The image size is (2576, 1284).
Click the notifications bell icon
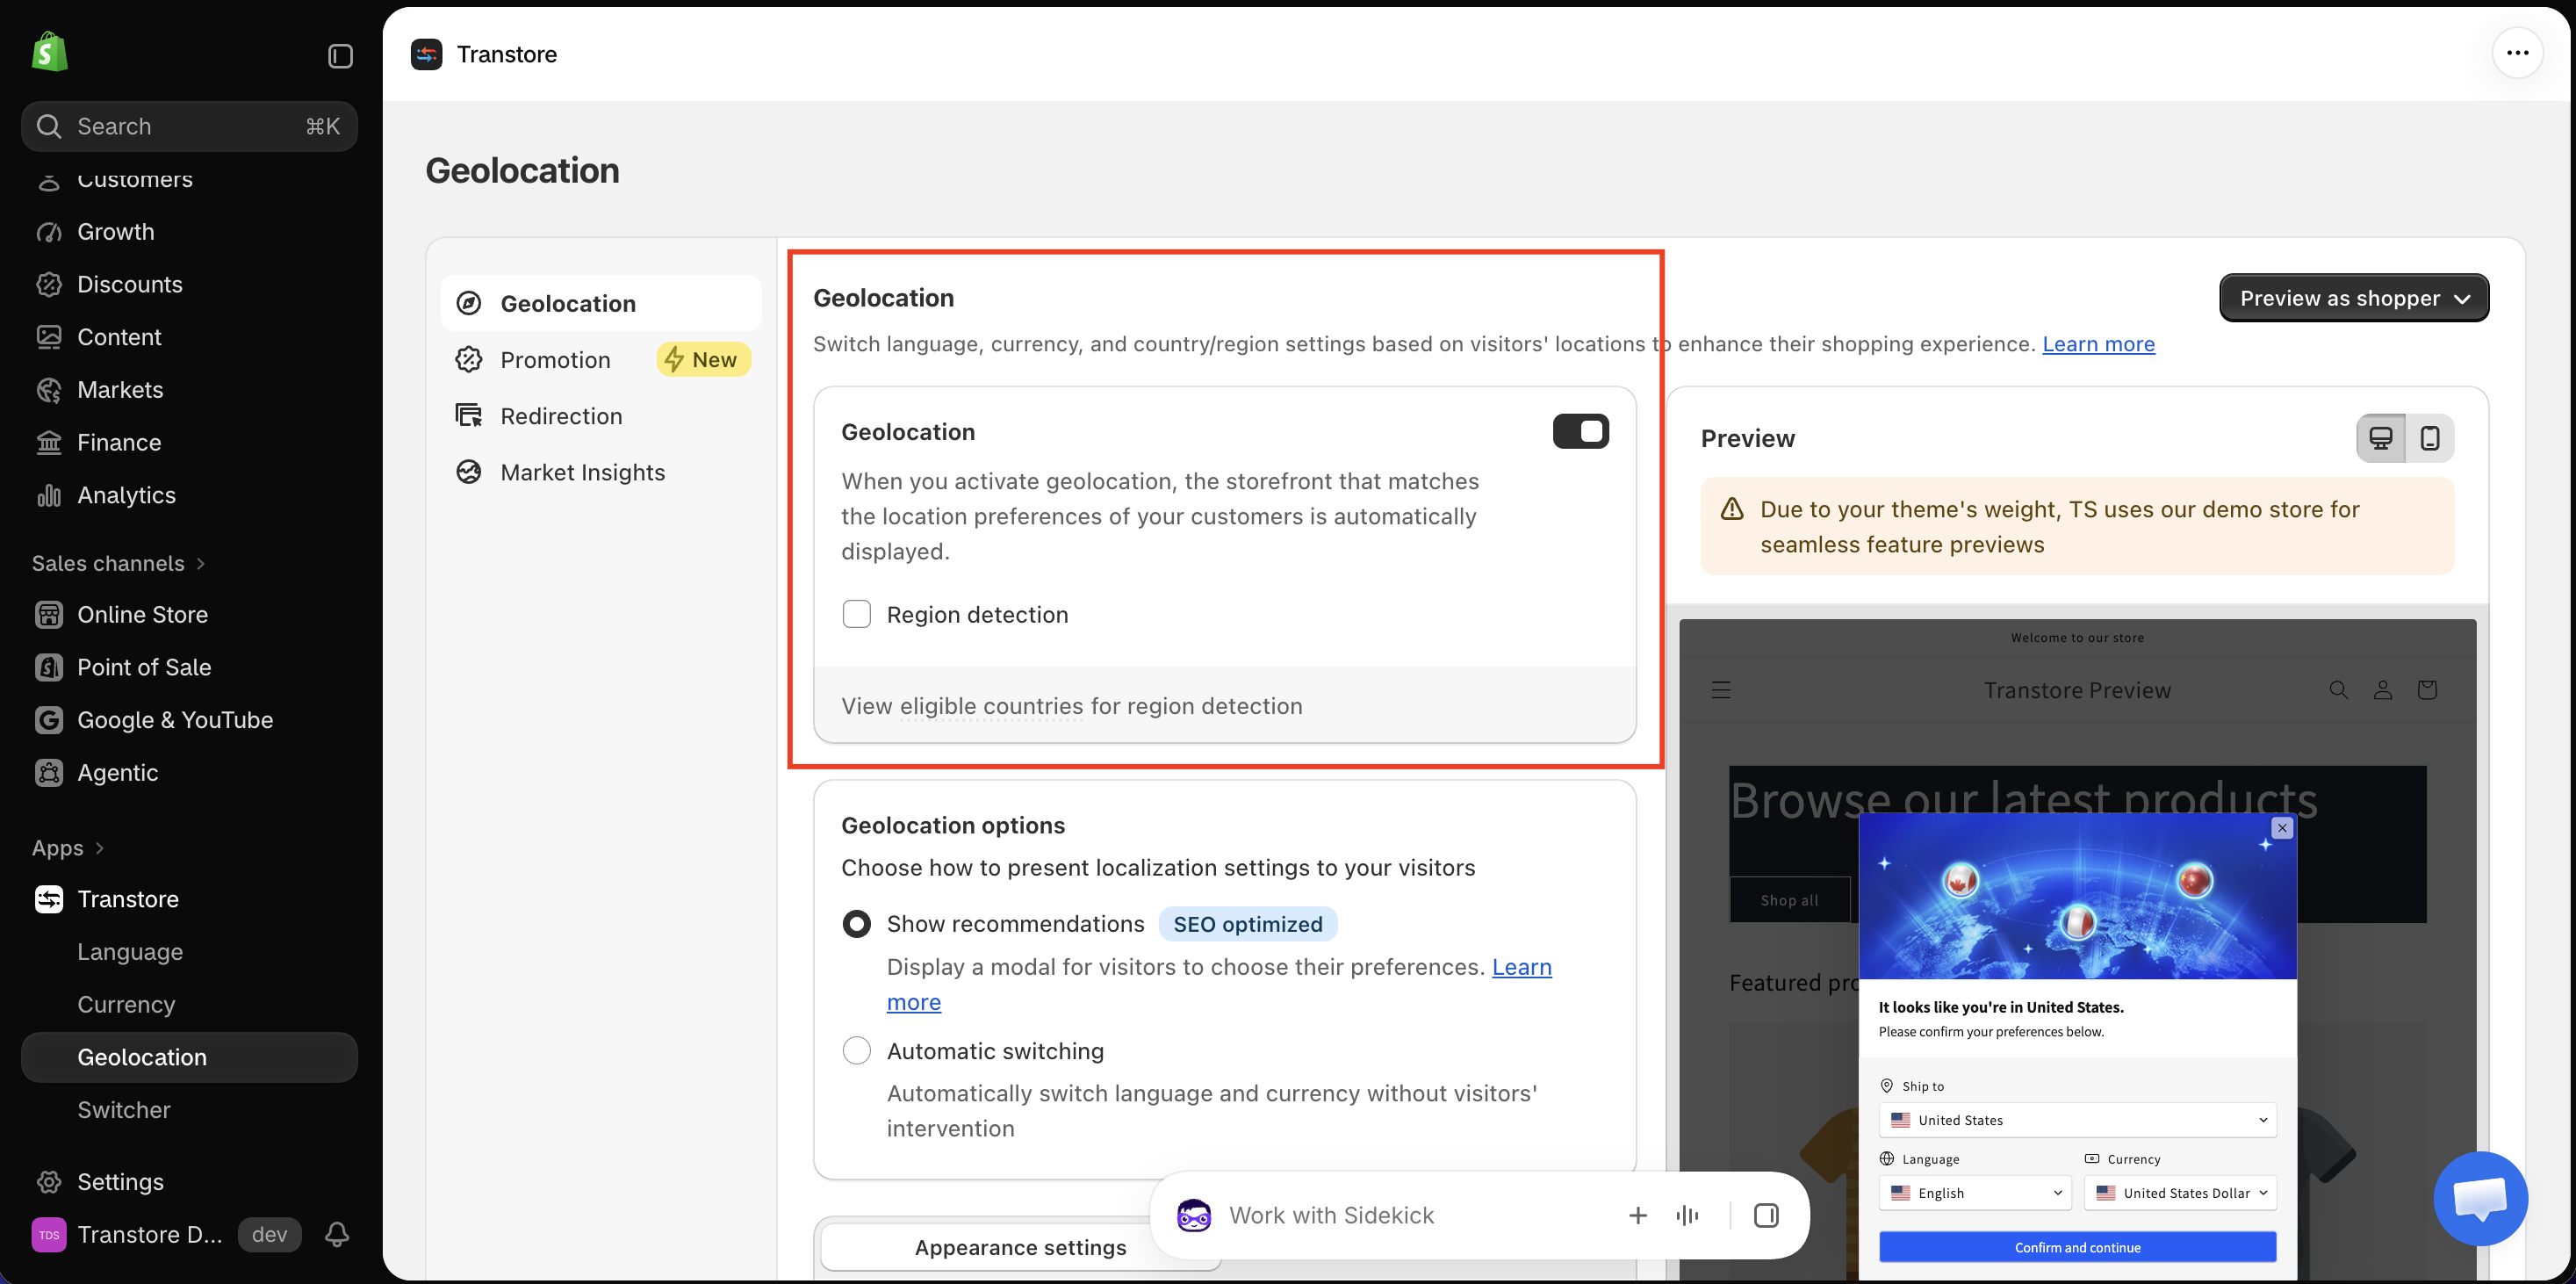[337, 1234]
